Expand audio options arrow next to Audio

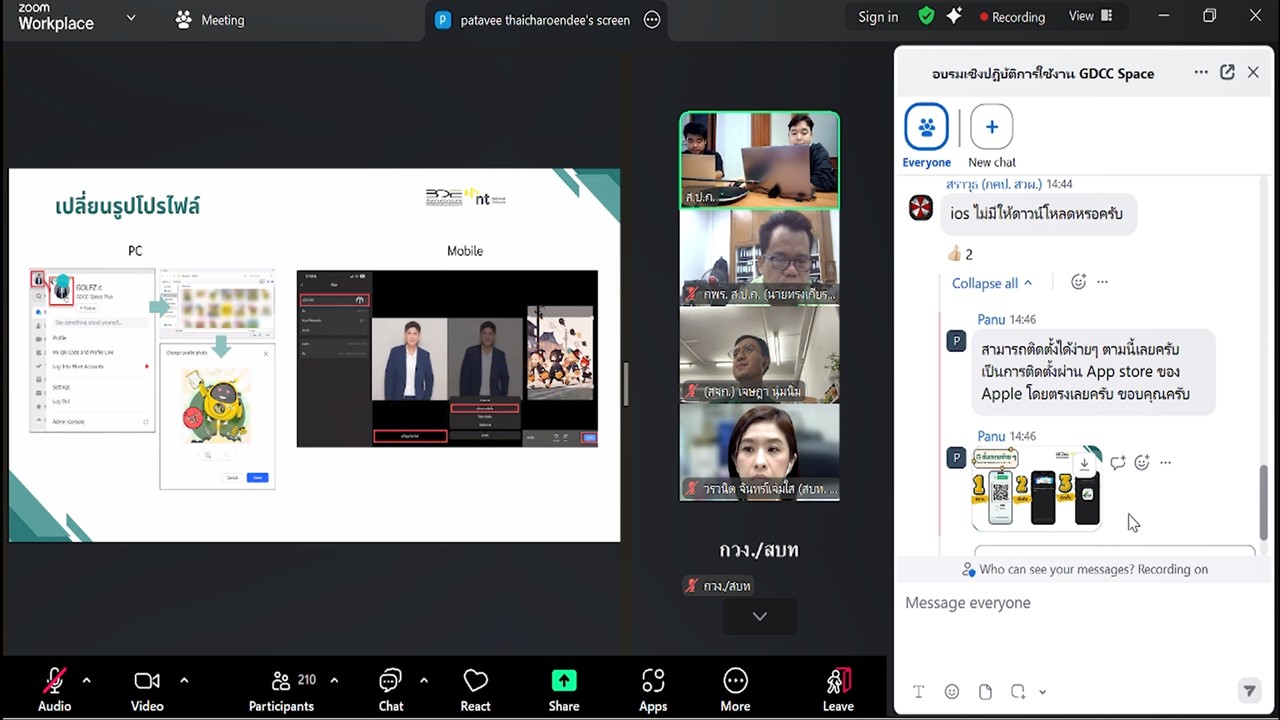pyautogui.click(x=87, y=681)
